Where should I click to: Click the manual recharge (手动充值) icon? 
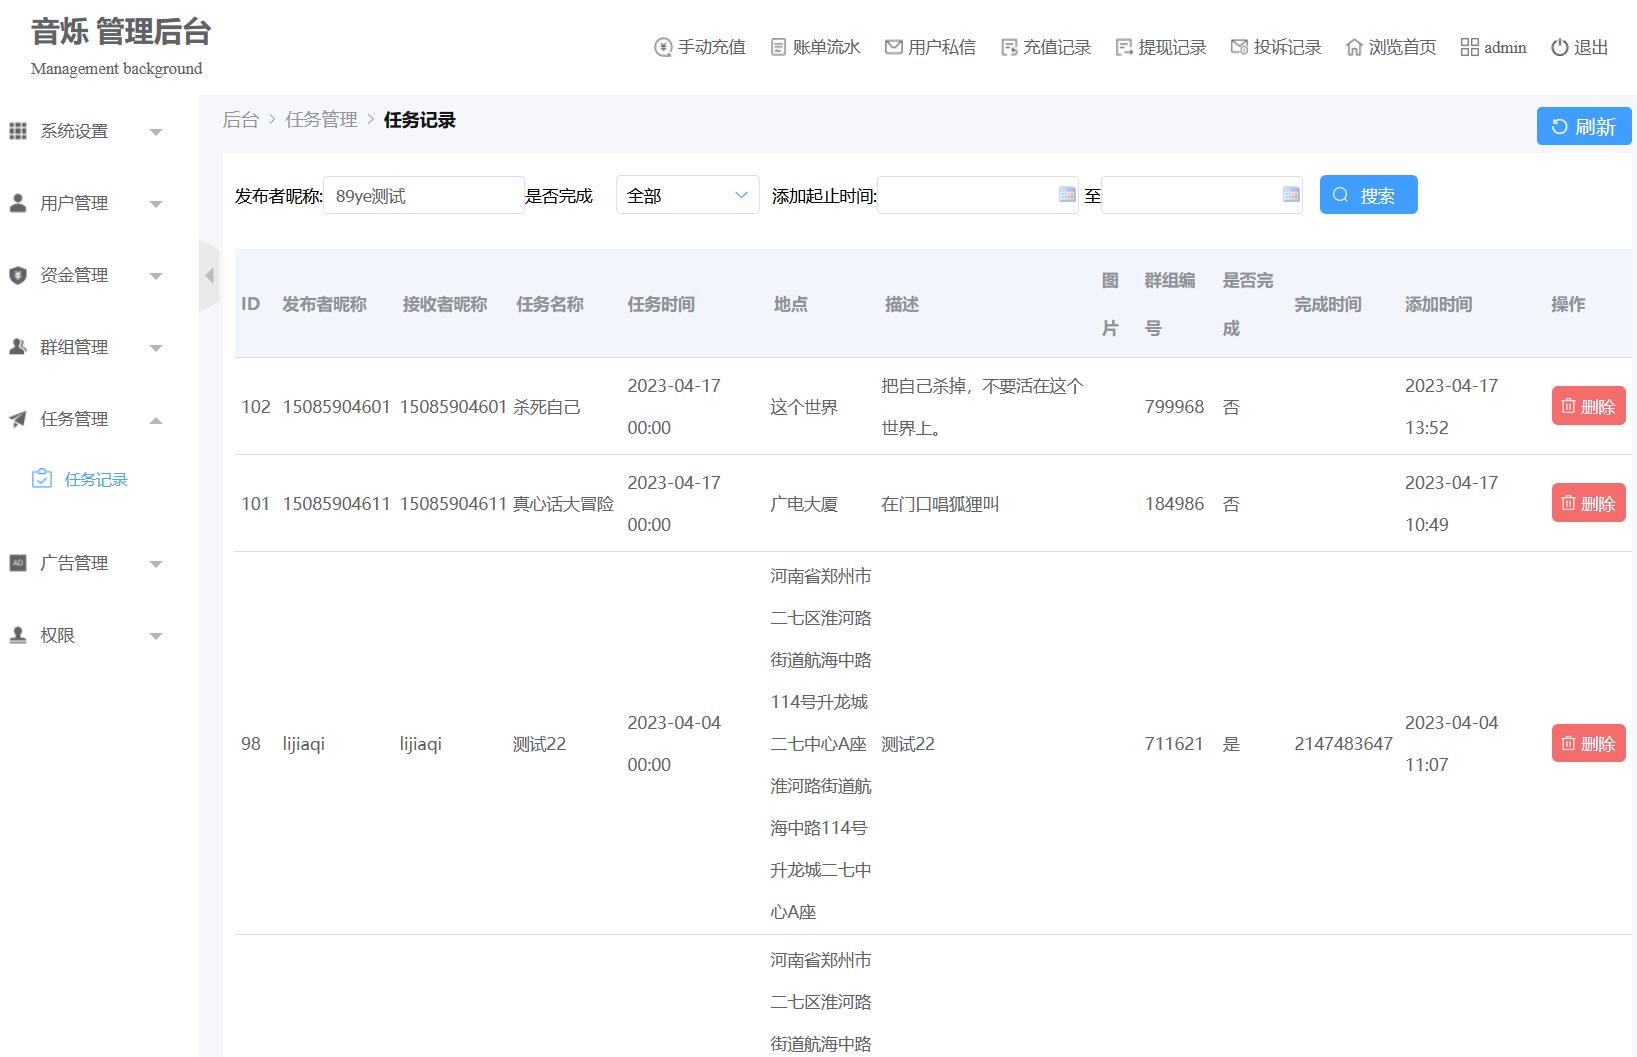click(x=663, y=47)
